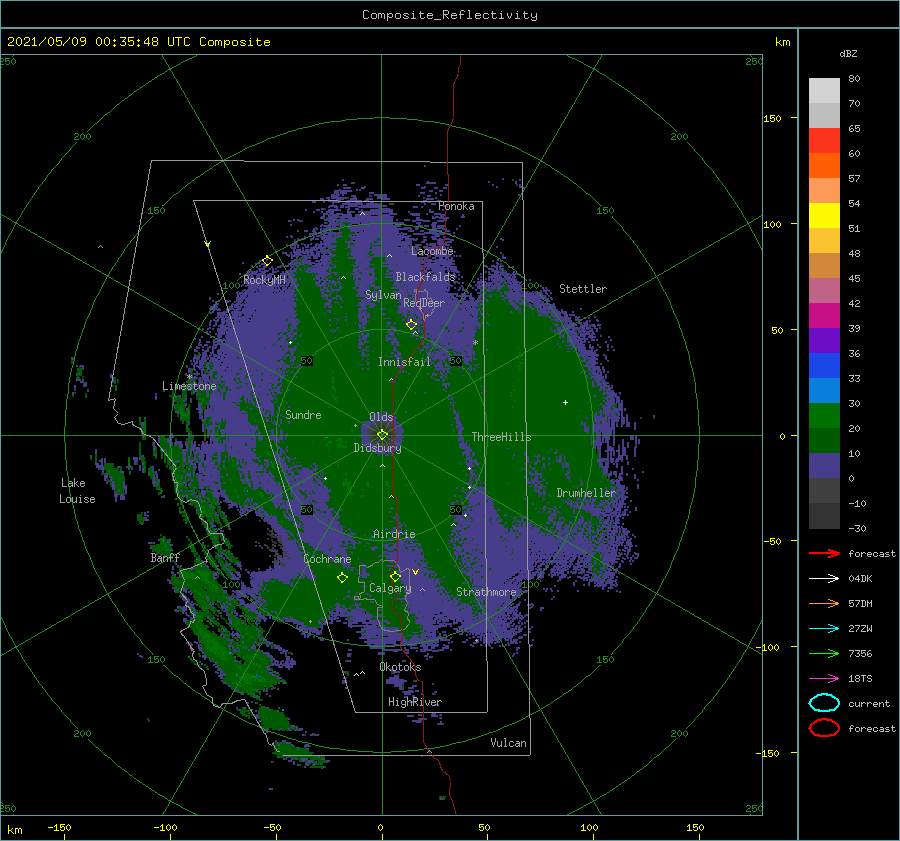Click the white 04DK arrow icon
The height and width of the screenshot is (841, 900).
click(824, 578)
